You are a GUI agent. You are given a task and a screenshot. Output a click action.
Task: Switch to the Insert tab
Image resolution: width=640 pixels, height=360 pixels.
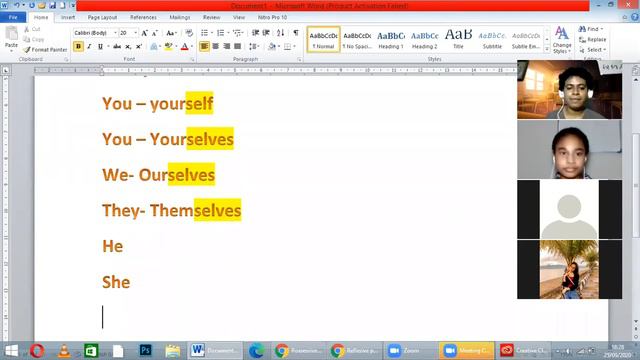(68, 17)
